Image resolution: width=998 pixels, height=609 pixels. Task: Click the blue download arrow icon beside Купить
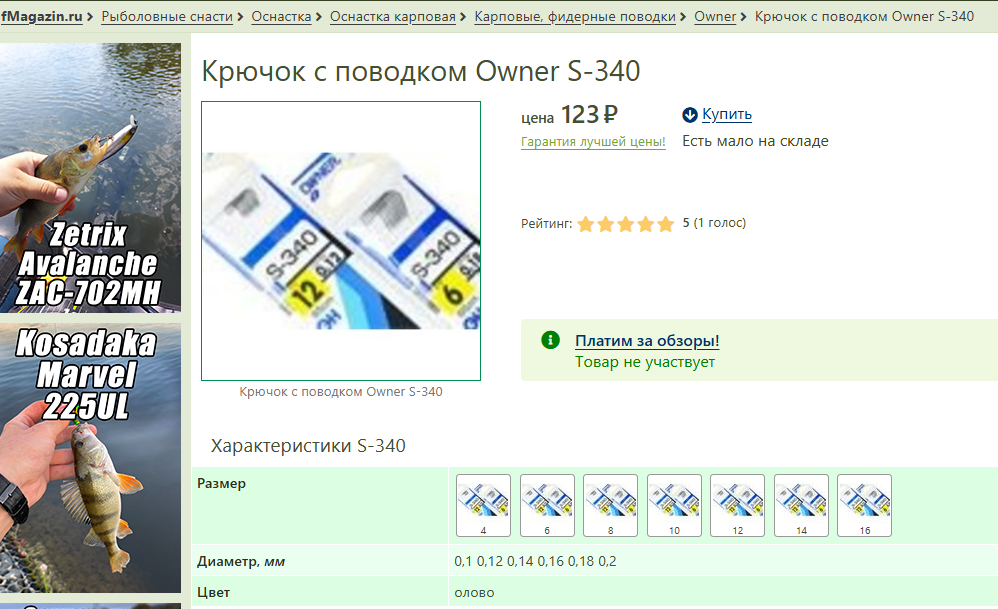point(689,115)
